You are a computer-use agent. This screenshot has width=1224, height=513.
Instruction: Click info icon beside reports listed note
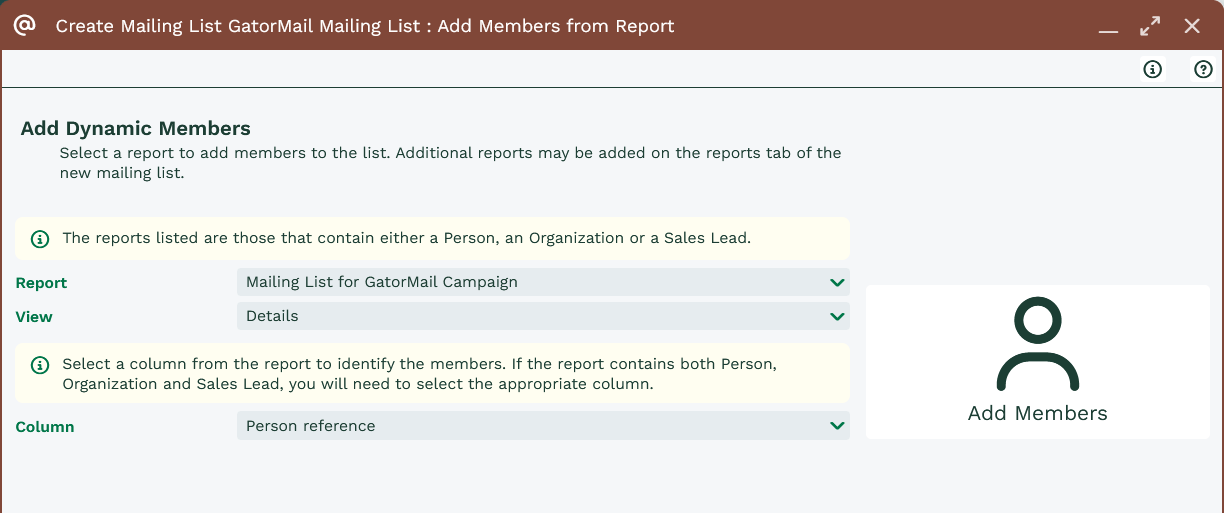point(40,239)
